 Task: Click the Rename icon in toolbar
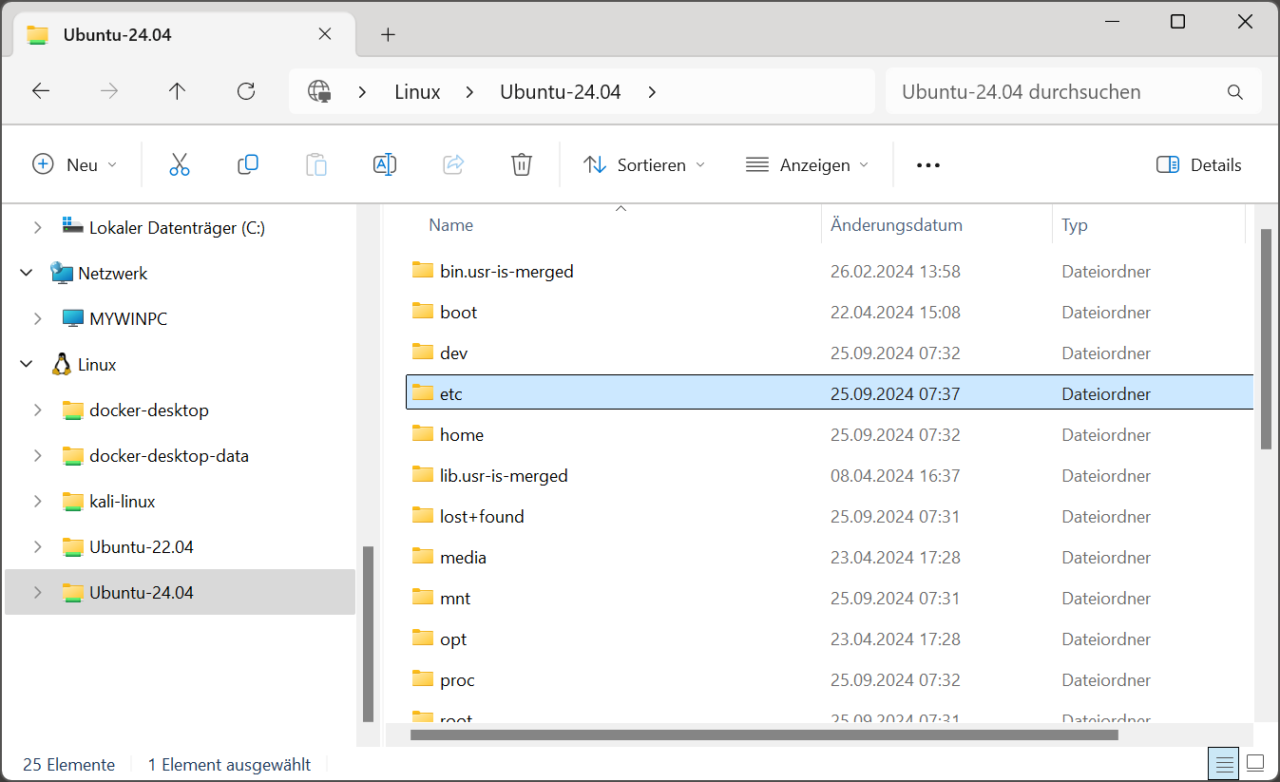pyautogui.click(x=385, y=165)
